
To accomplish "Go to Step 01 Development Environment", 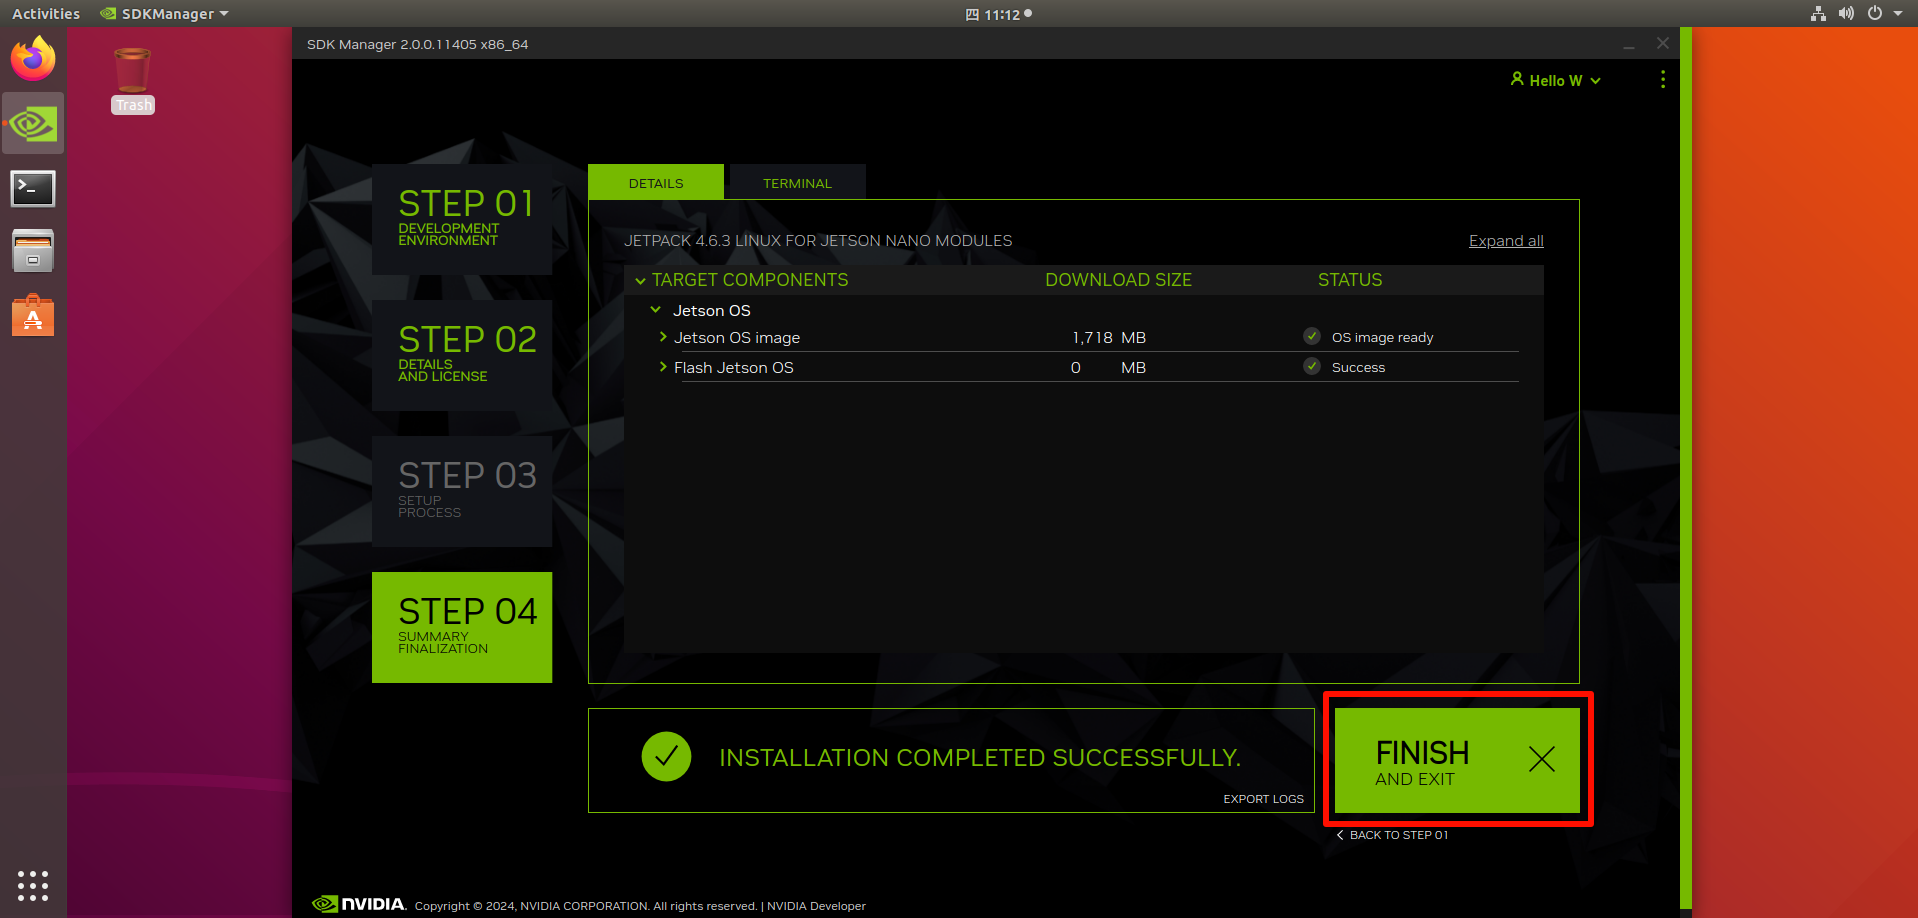I will [x=462, y=219].
